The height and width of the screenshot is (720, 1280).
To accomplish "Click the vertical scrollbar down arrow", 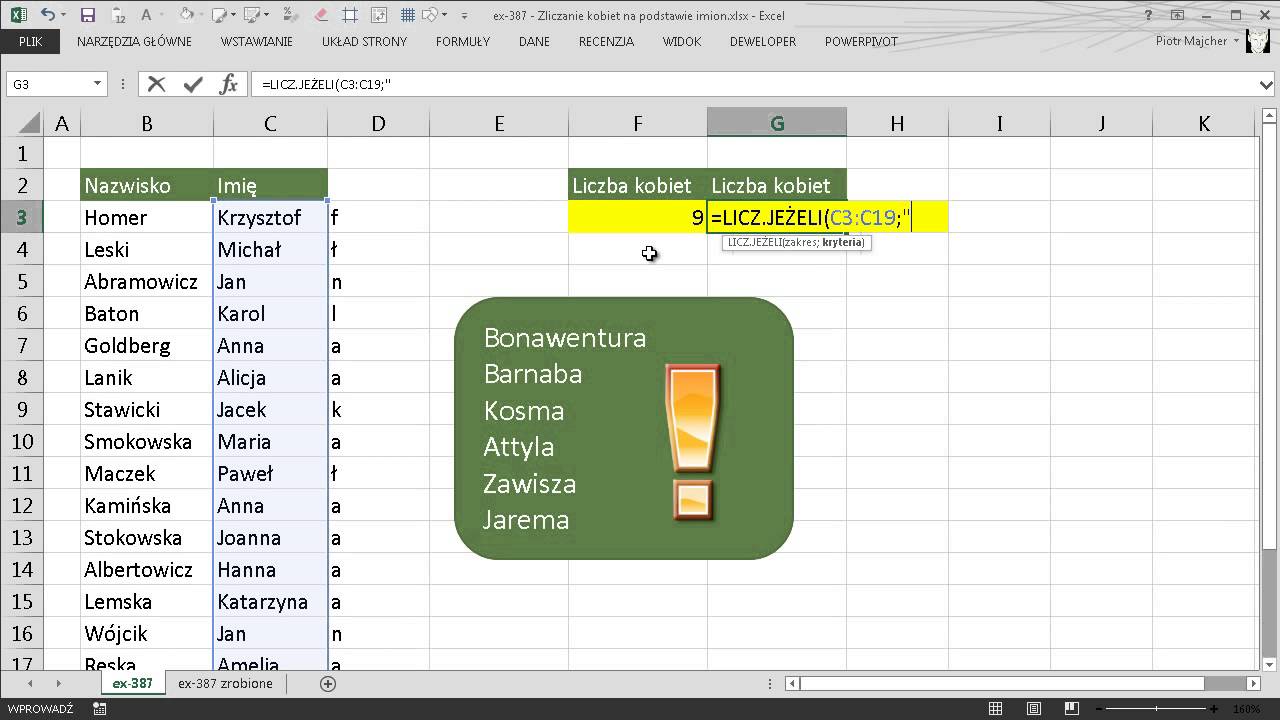I will pyautogui.click(x=1269, y=664).
